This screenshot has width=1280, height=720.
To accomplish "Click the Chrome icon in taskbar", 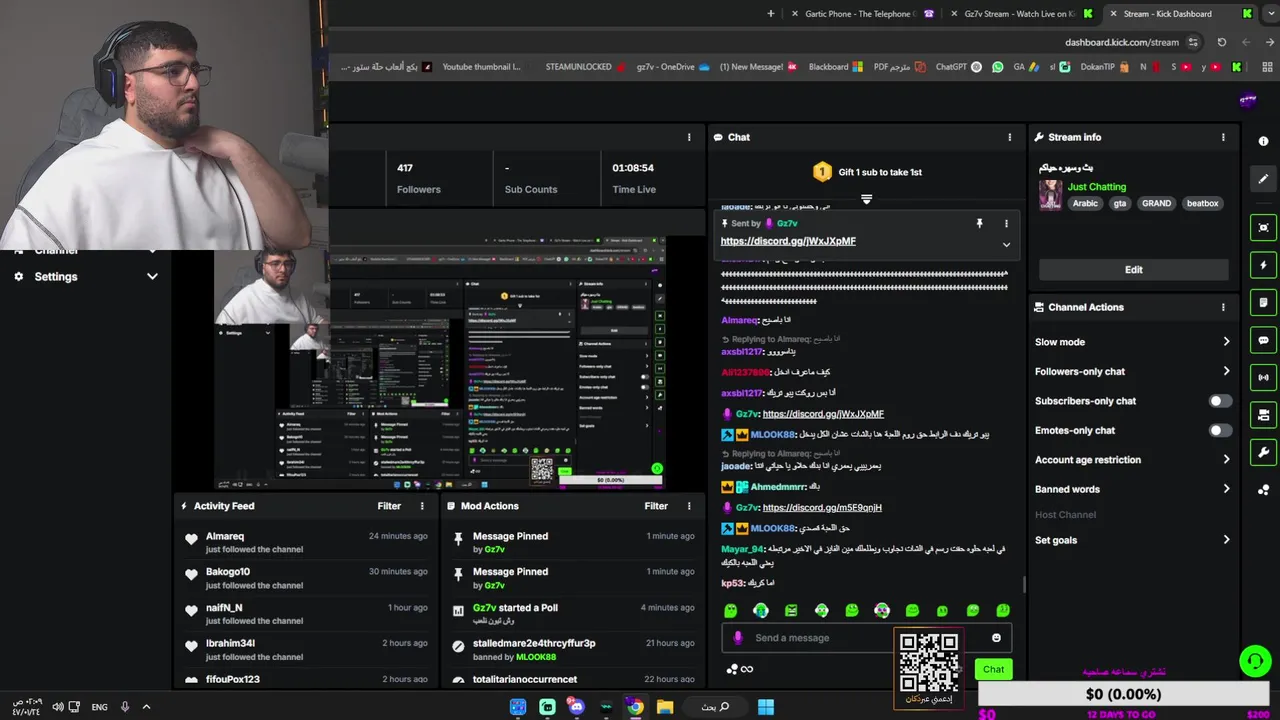I will pyautogui.click(x=635, y=707).
